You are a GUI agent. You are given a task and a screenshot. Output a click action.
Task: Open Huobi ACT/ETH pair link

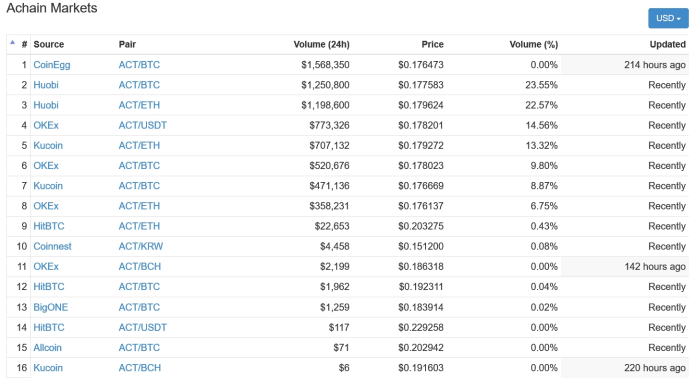click(x=139, y=105)
